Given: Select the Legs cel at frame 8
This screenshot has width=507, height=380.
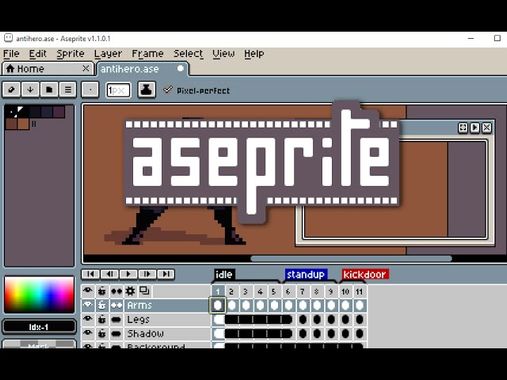Looking at the screenshot, I should coord(317,319).
